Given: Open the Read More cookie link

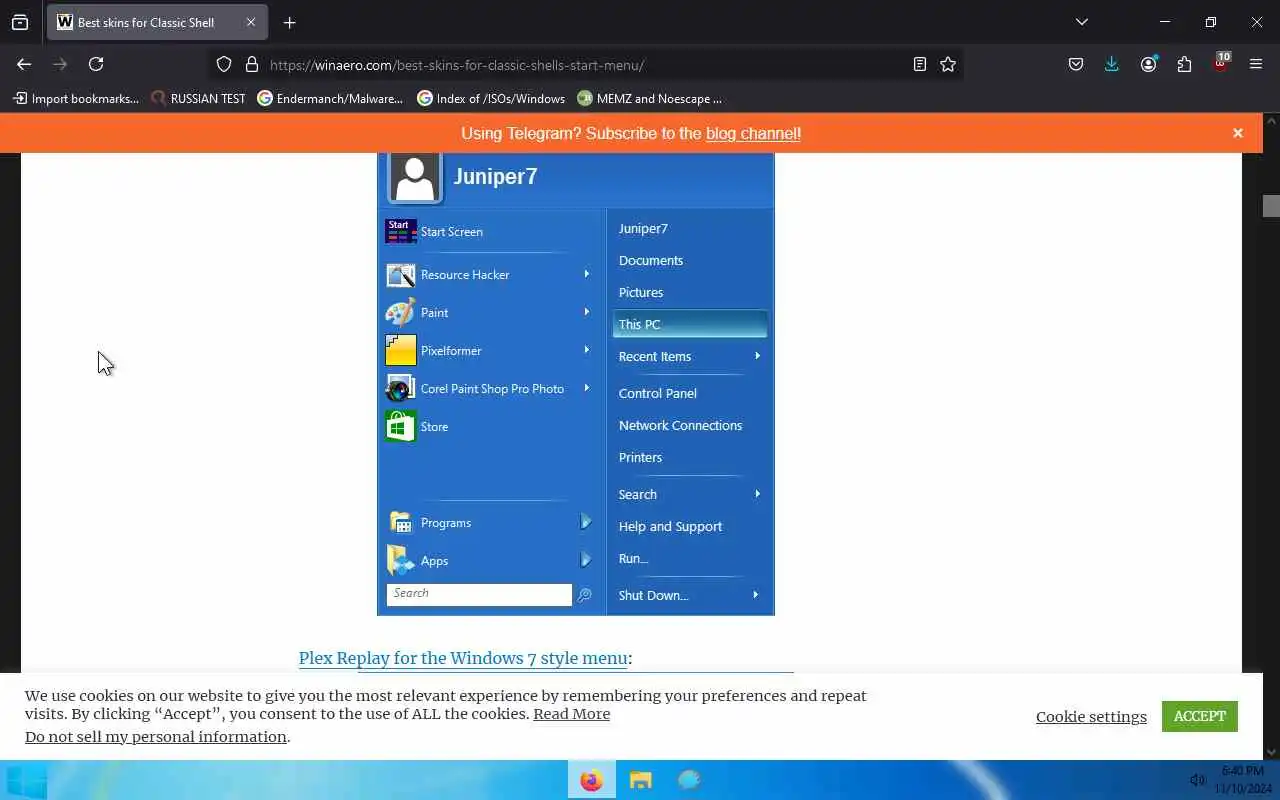Looking at the screenshot, I should [571, 713].
